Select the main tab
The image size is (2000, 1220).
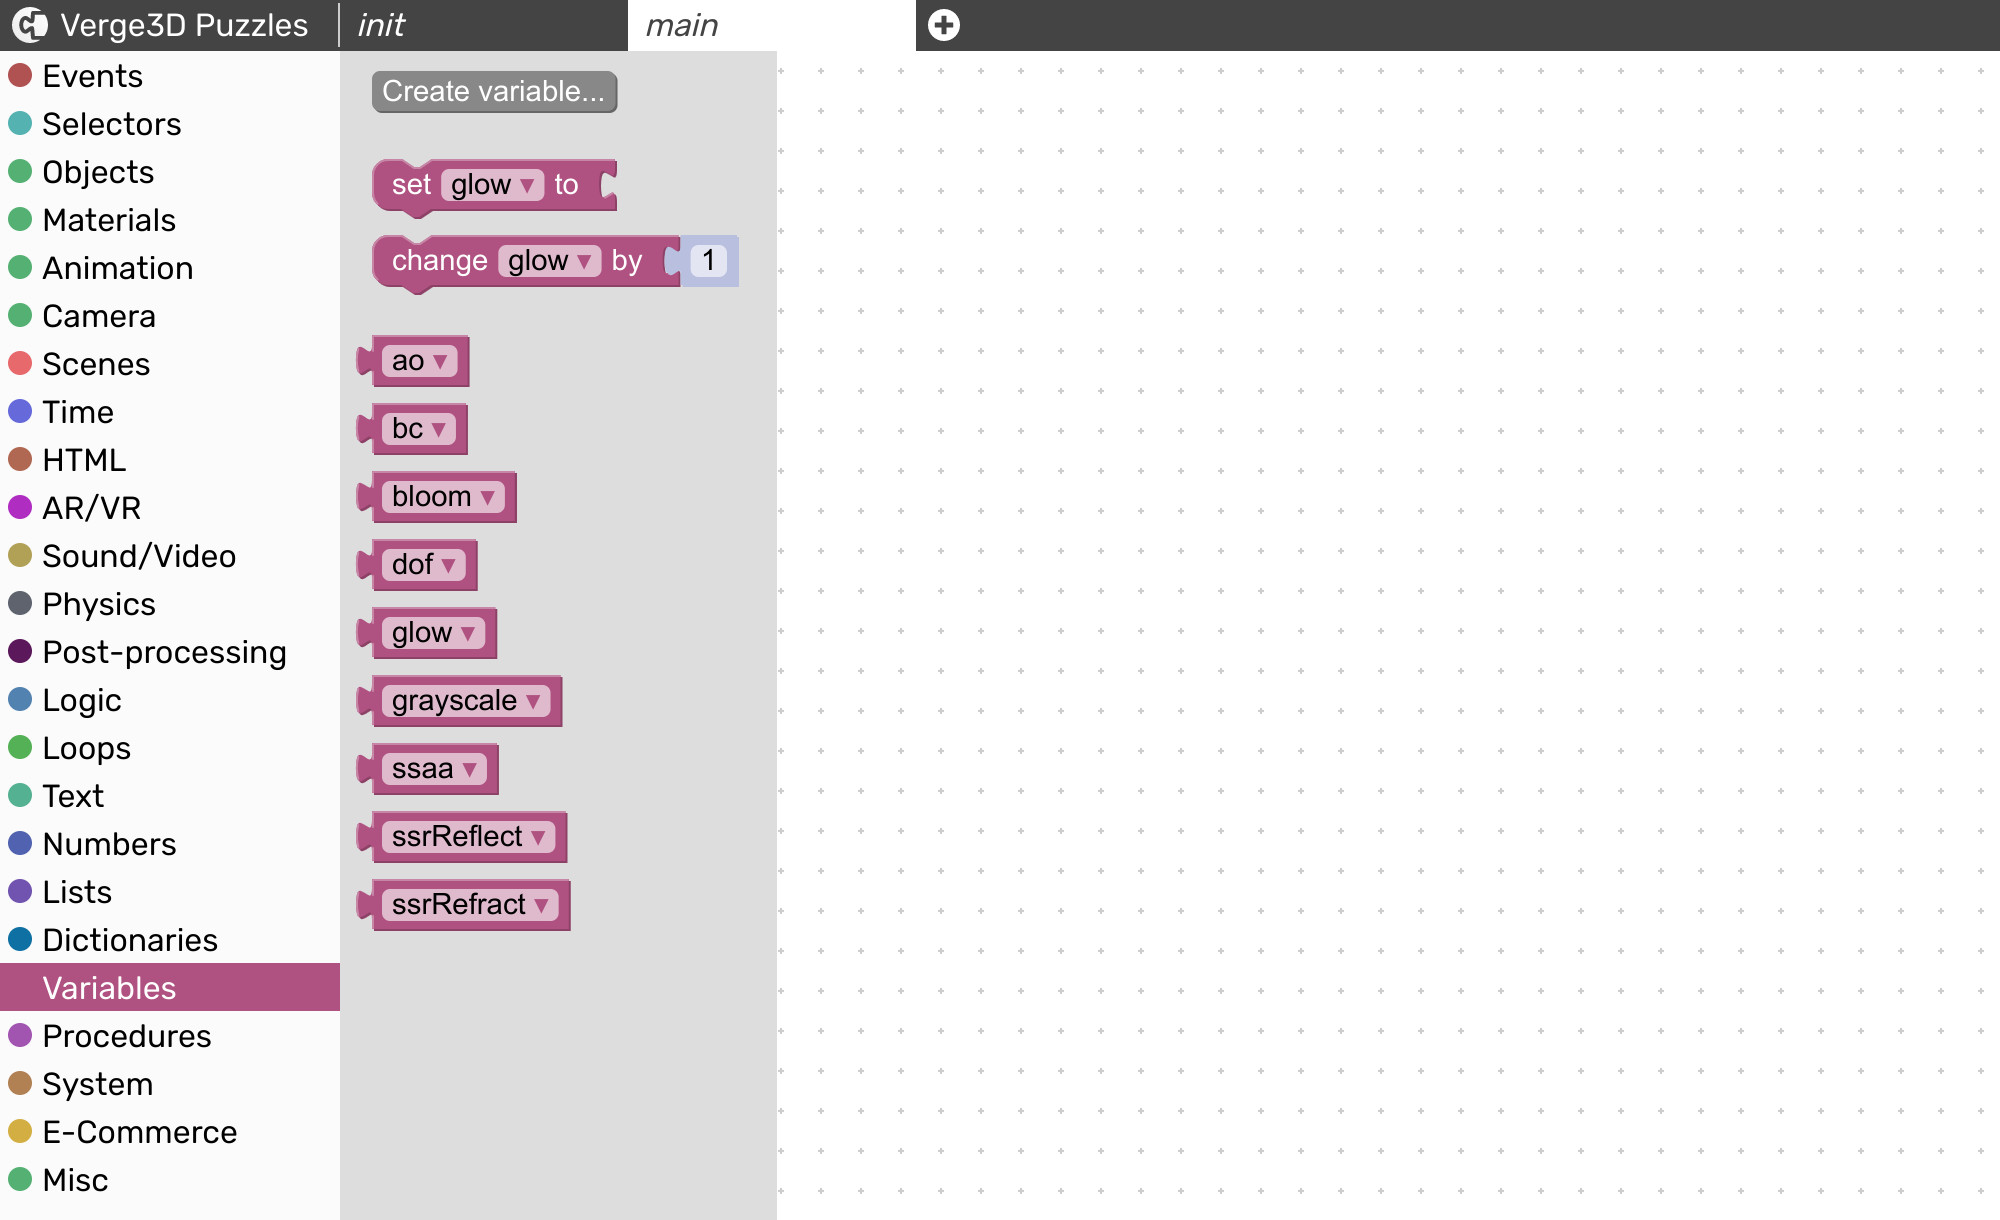[682, 25]
